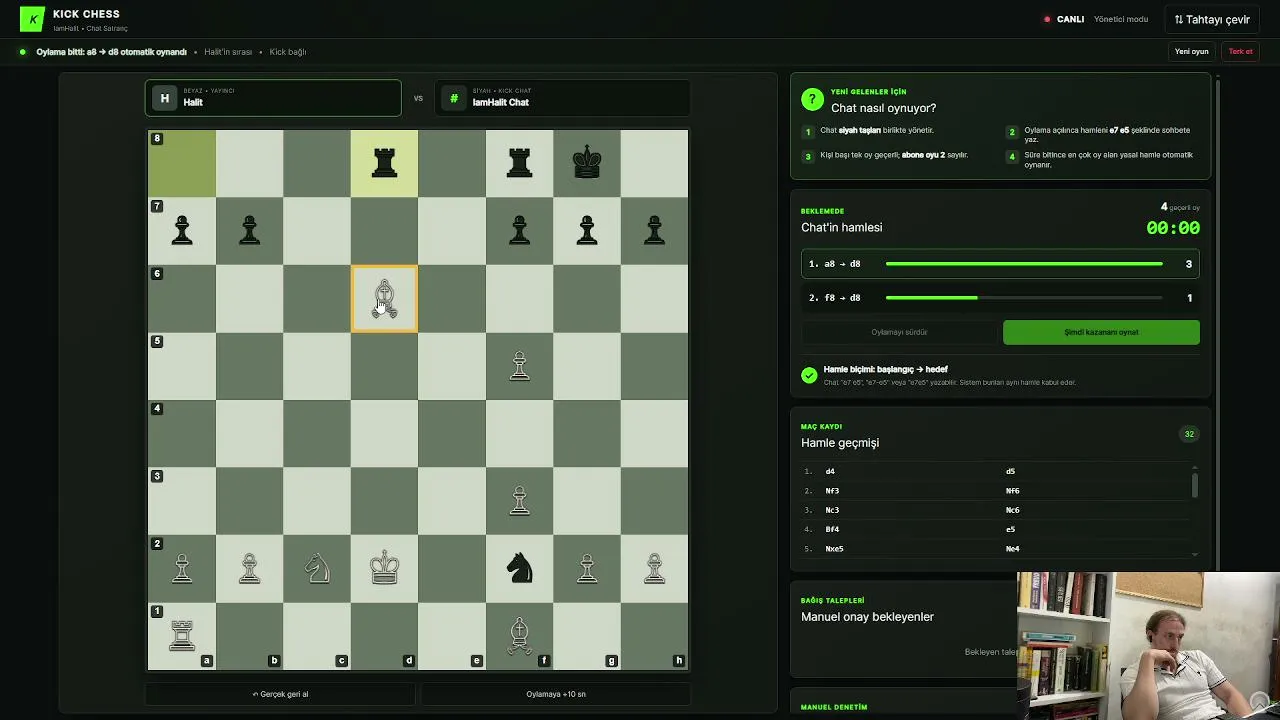Select the black pawn on g7
The image size is (1280, 720).
coord(587,231)
